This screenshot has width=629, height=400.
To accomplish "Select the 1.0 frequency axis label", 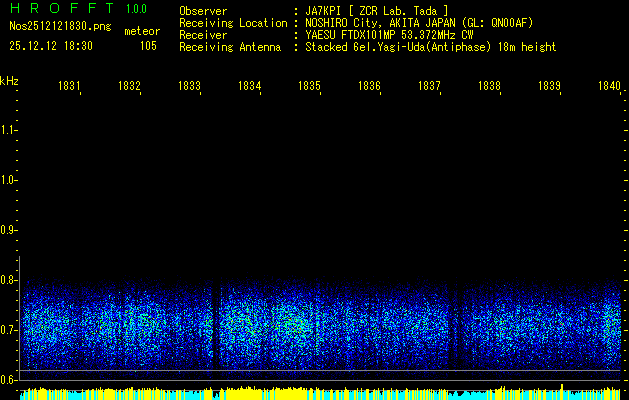I will (x=9, y=180).
